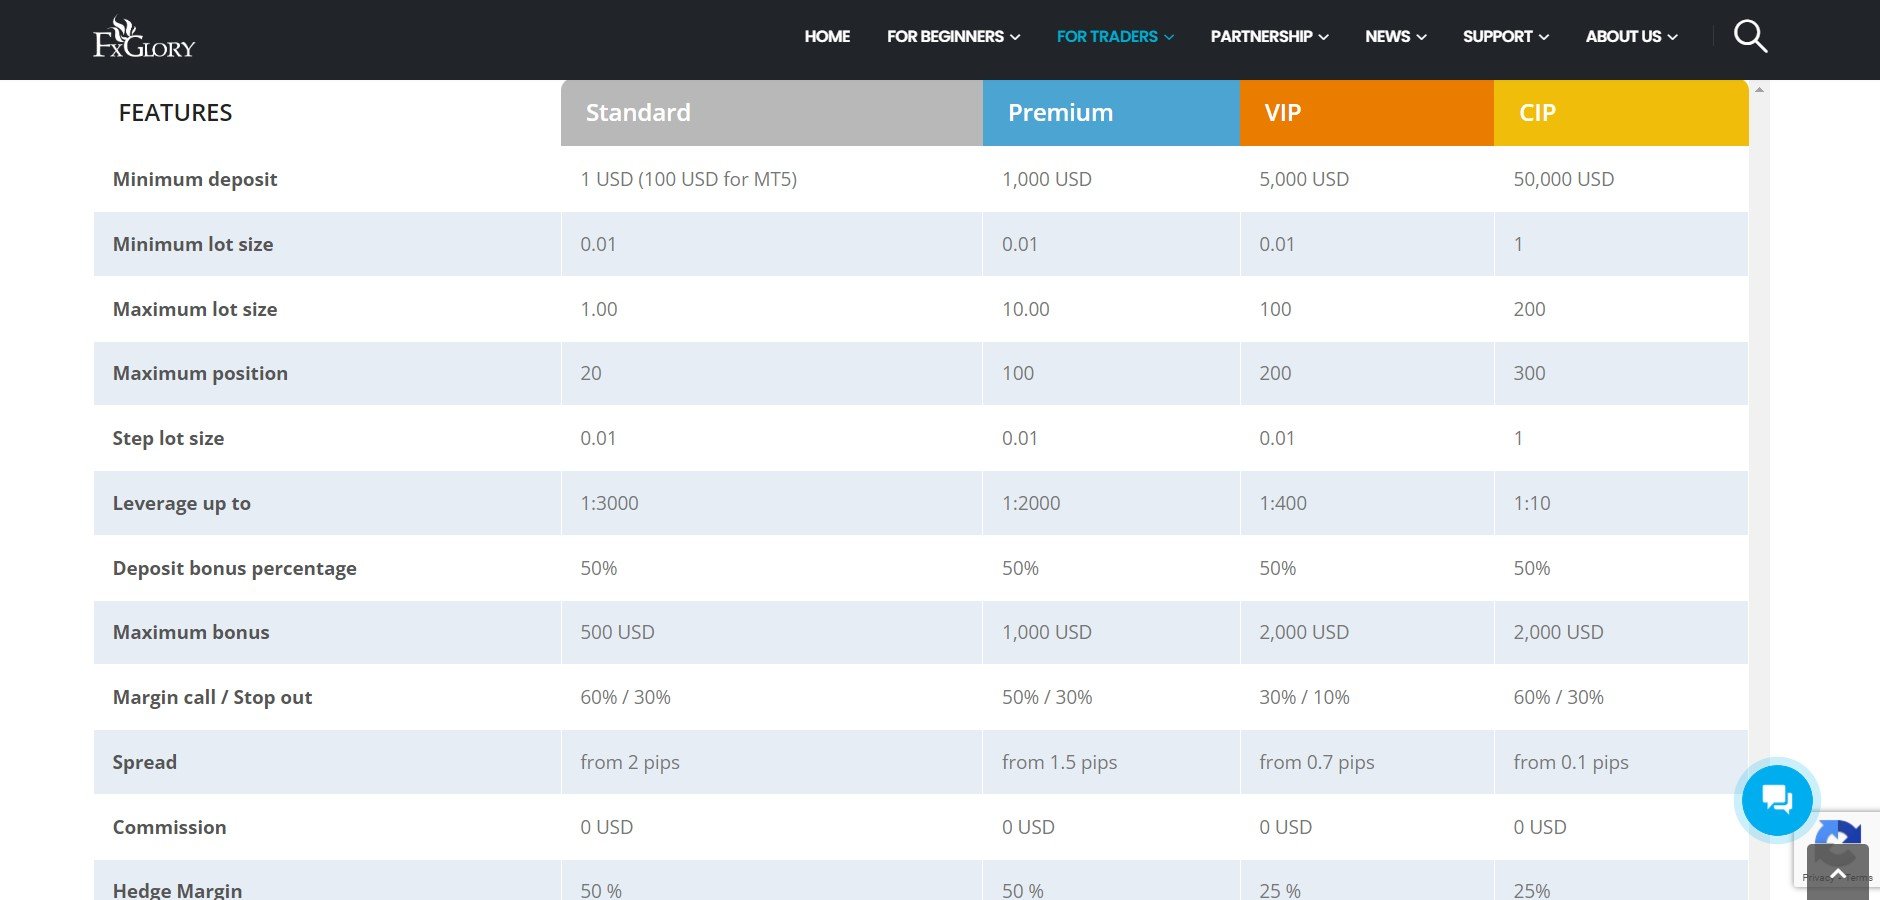Select the VIP account column header
The width and height of the screenshot is (1880, 900).
pos(1367,113)
